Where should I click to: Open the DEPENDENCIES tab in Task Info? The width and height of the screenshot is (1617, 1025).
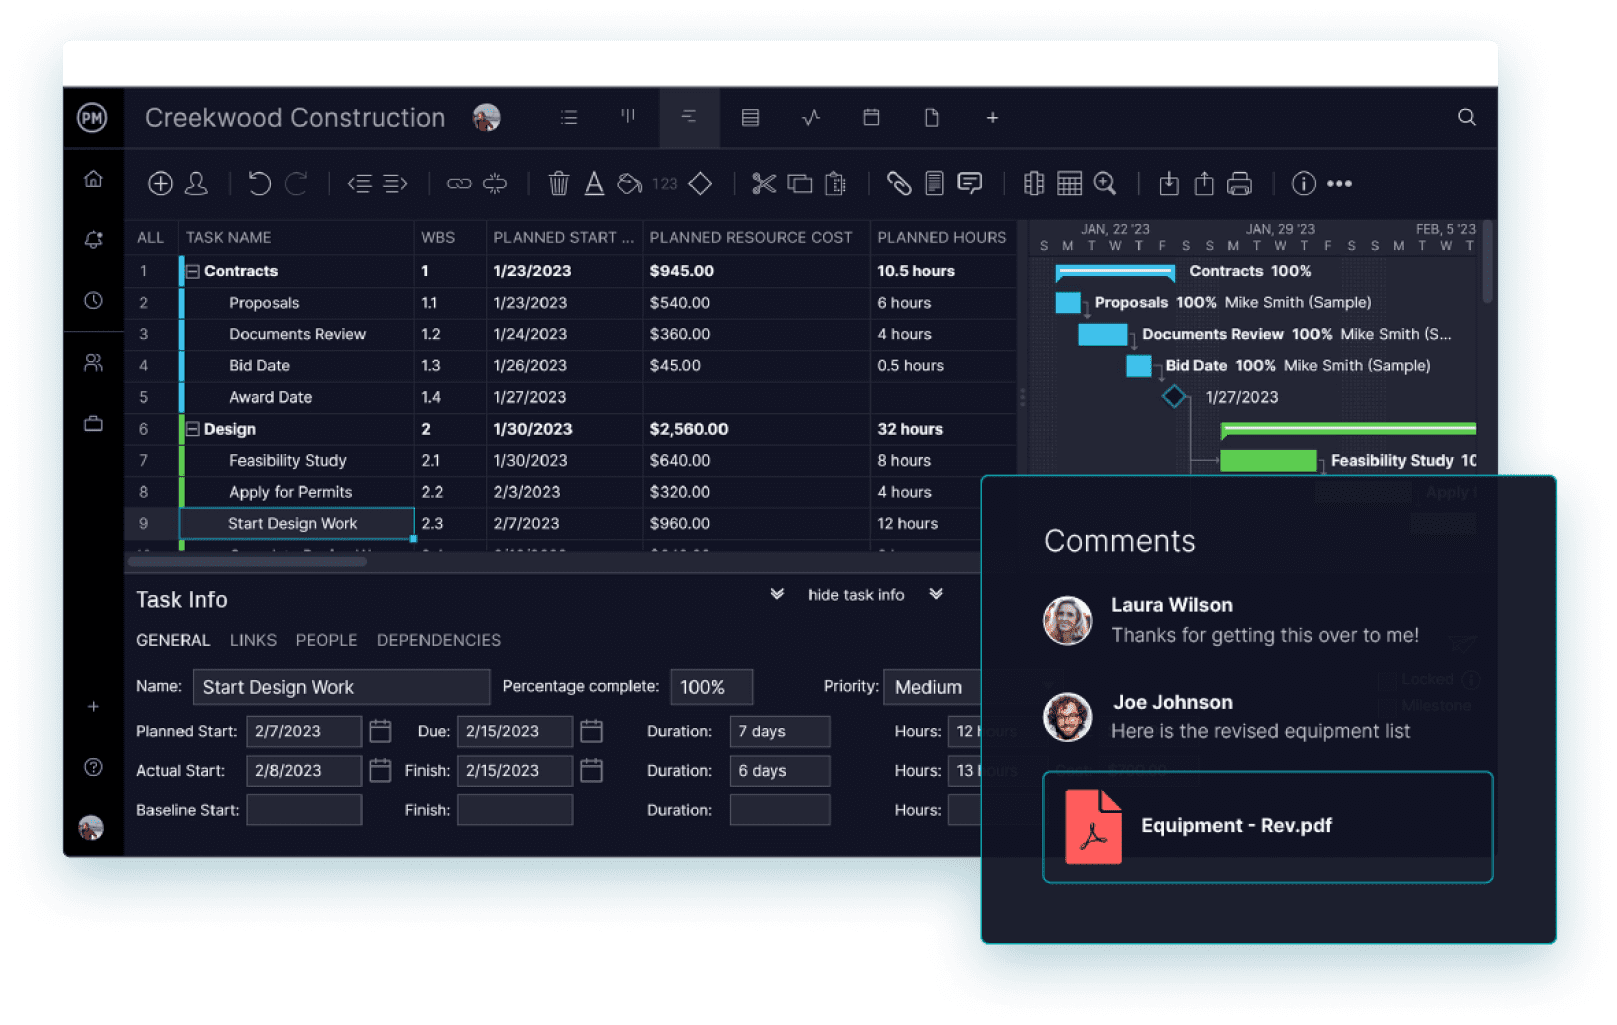[x=439, y=640]
